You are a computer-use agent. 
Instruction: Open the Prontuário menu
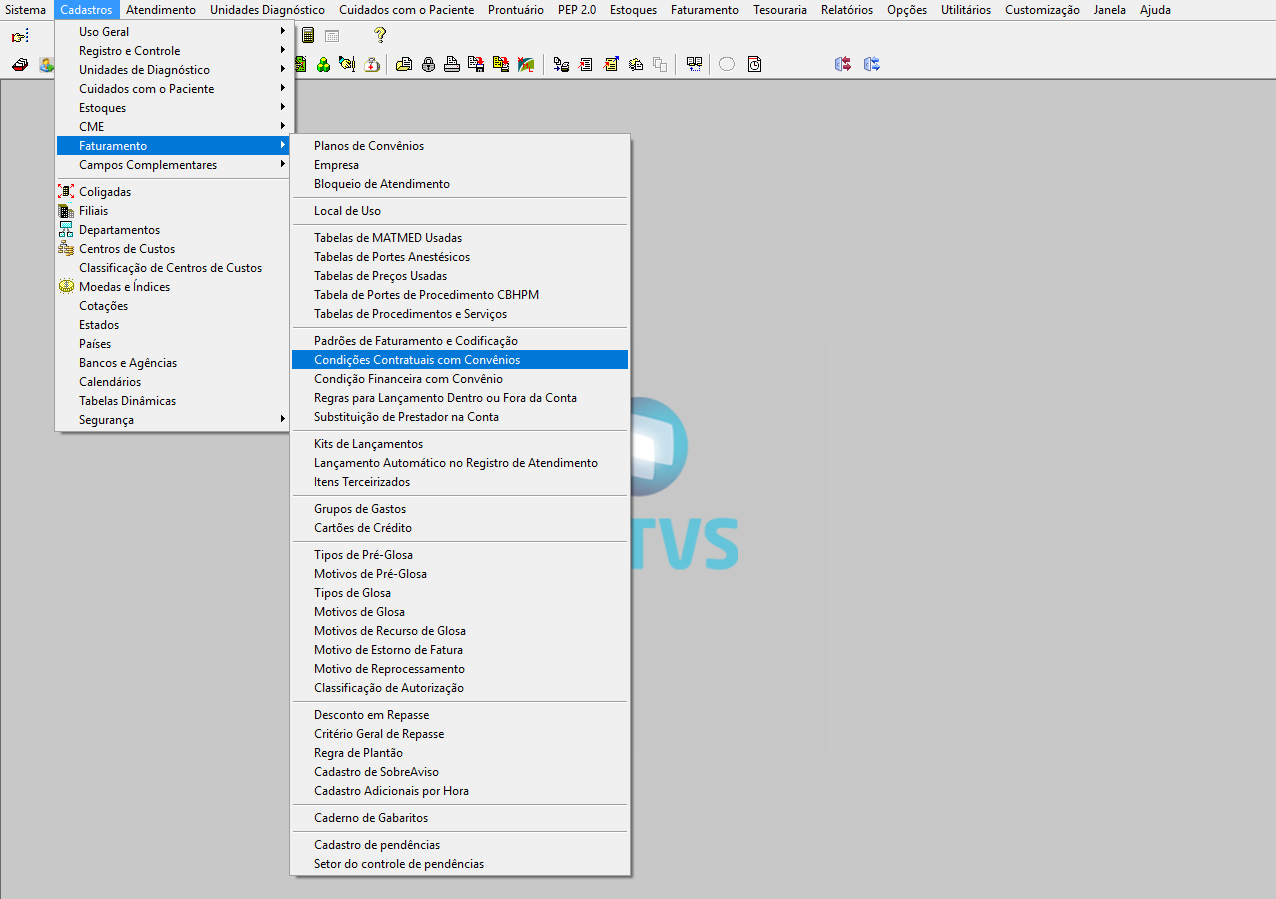(516, 10)
